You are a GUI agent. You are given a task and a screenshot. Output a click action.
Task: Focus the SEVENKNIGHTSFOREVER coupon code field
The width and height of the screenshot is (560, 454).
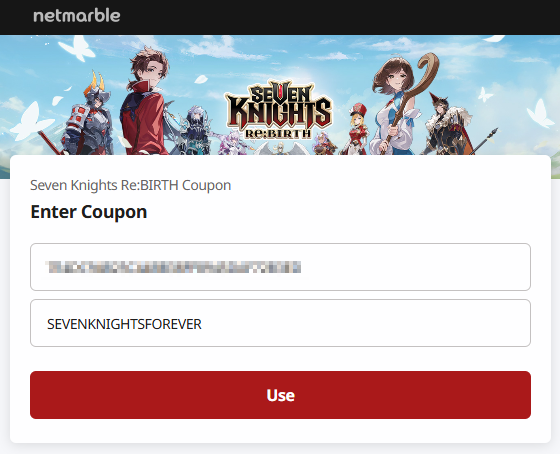click(280, 323)
